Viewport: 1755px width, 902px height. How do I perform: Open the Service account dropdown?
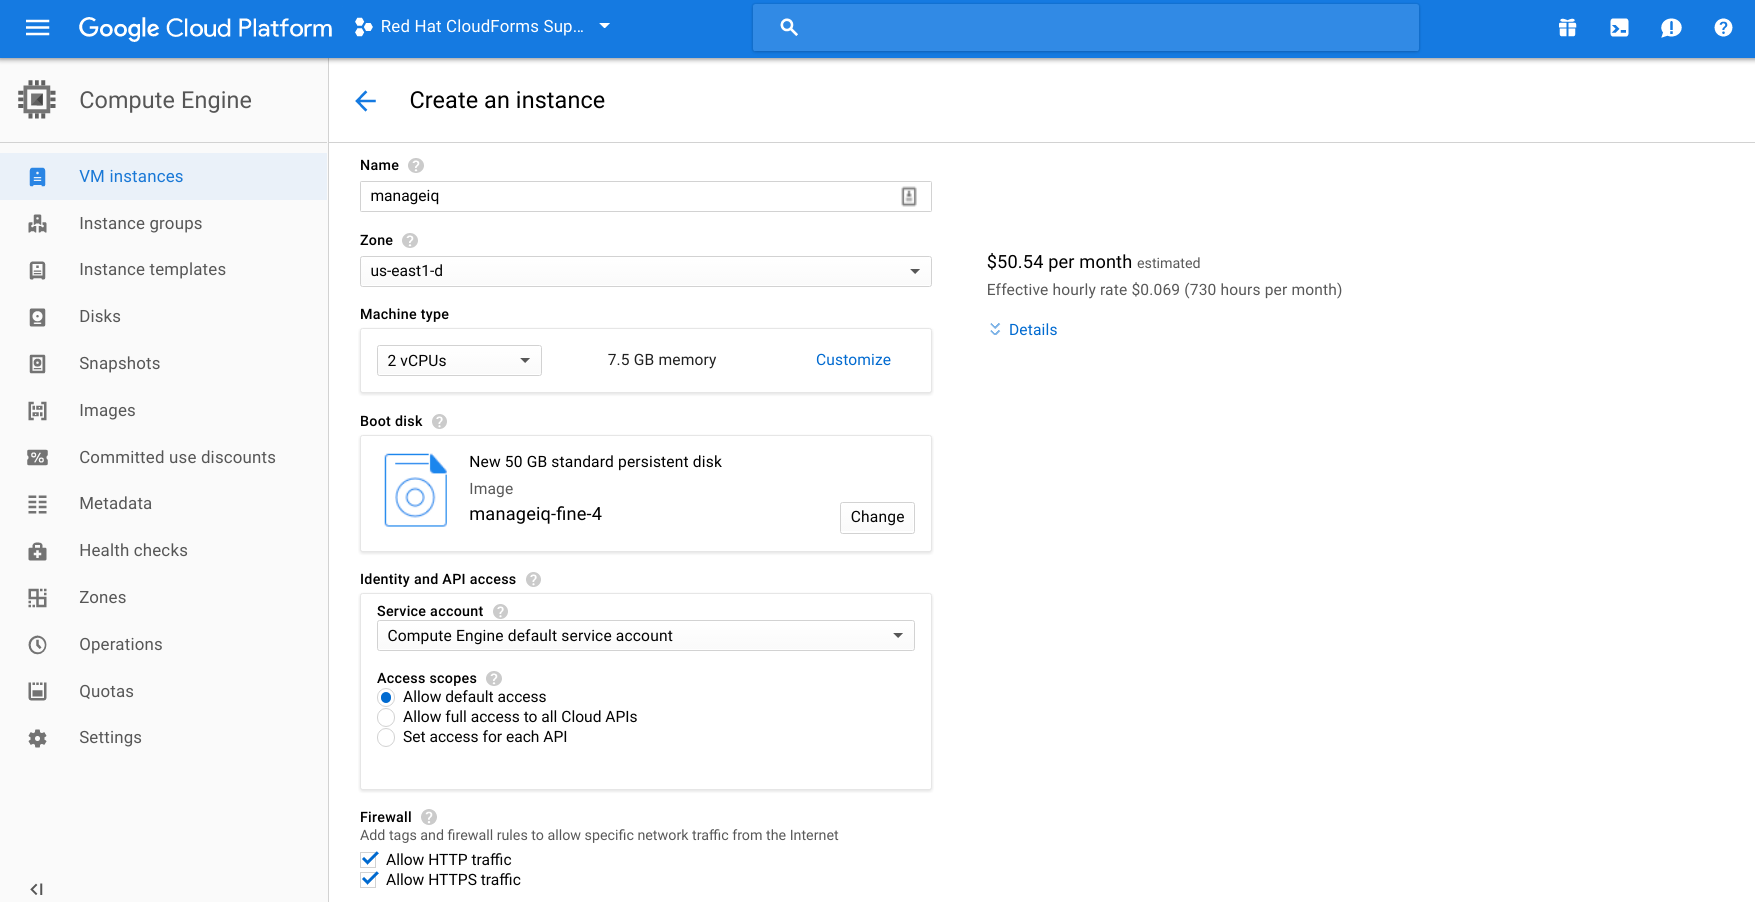click(645, 636)
